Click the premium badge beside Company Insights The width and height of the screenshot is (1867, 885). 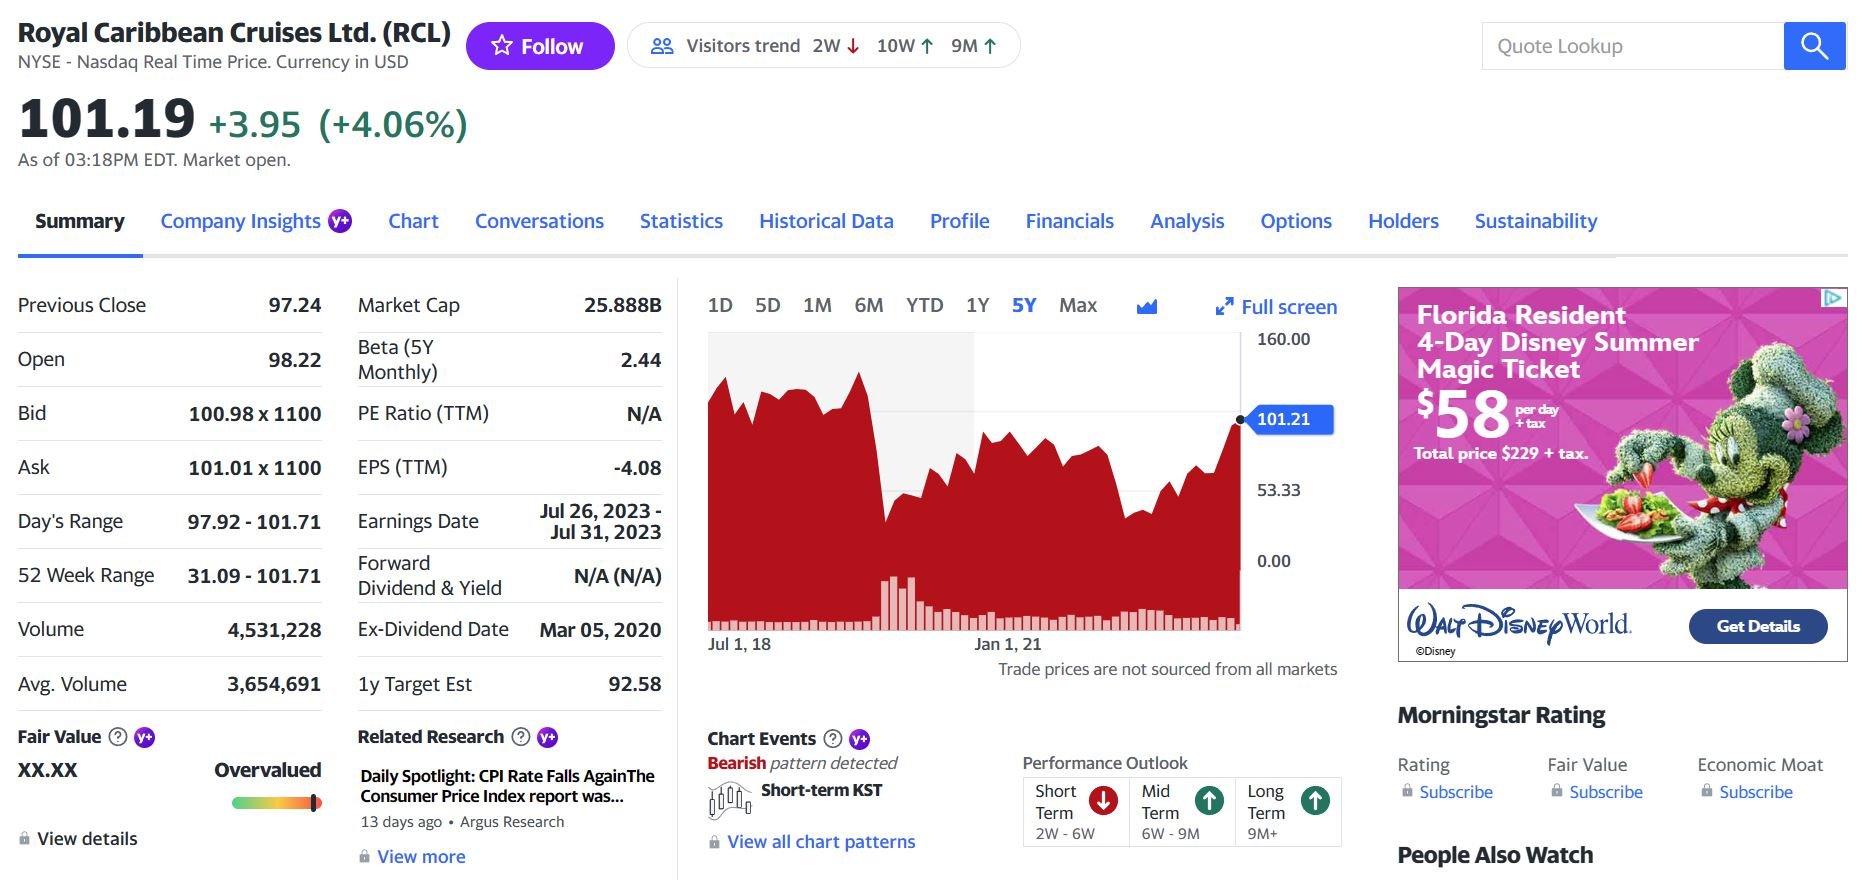[x=340, y=221]
